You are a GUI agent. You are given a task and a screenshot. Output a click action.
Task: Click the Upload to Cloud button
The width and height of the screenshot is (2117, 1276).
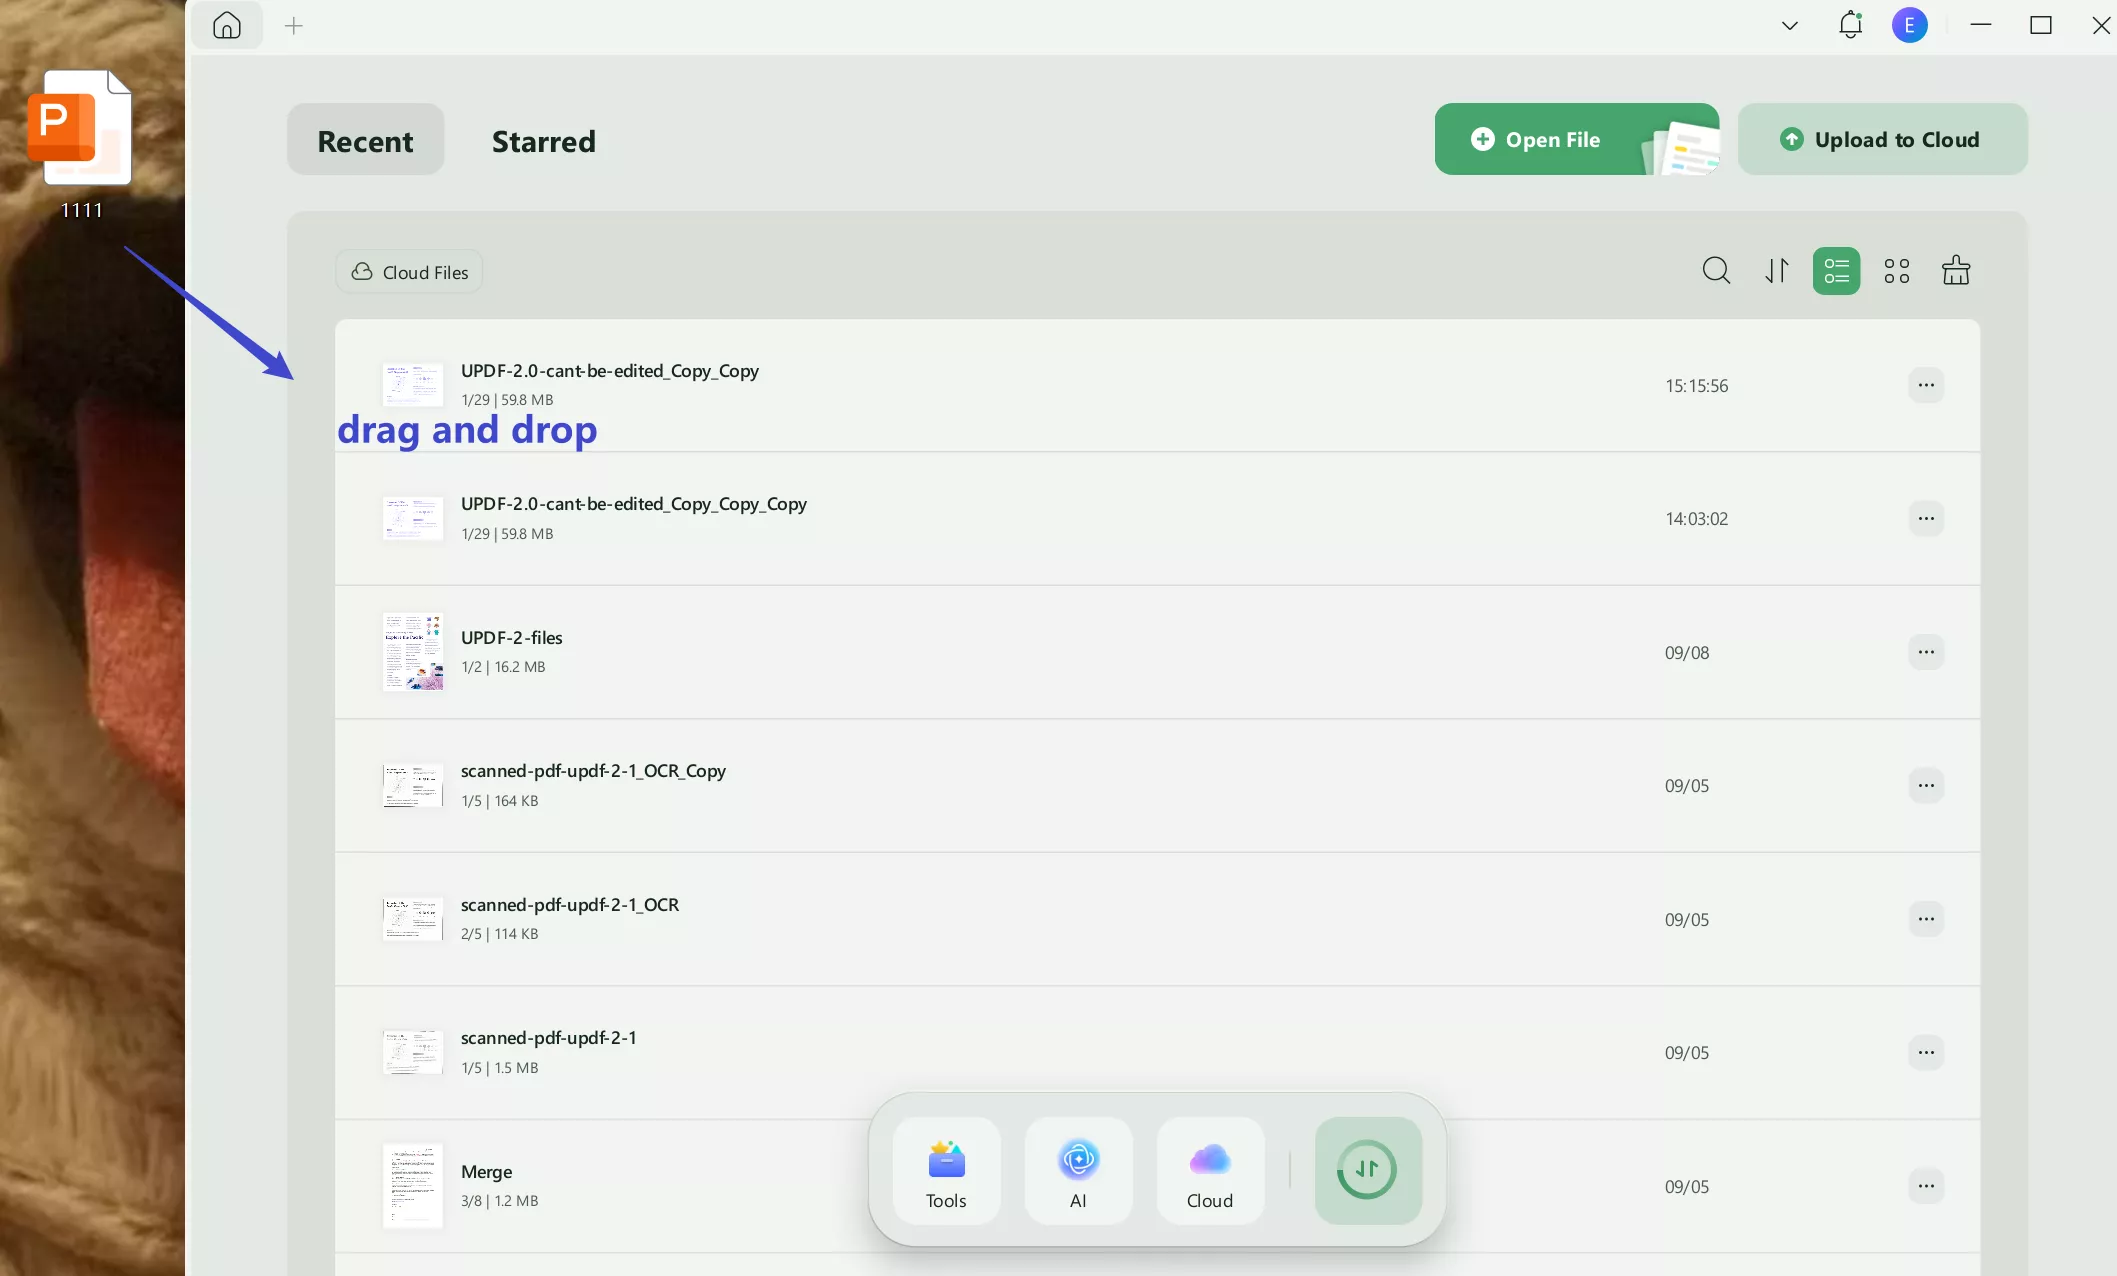click(1882, 139)
